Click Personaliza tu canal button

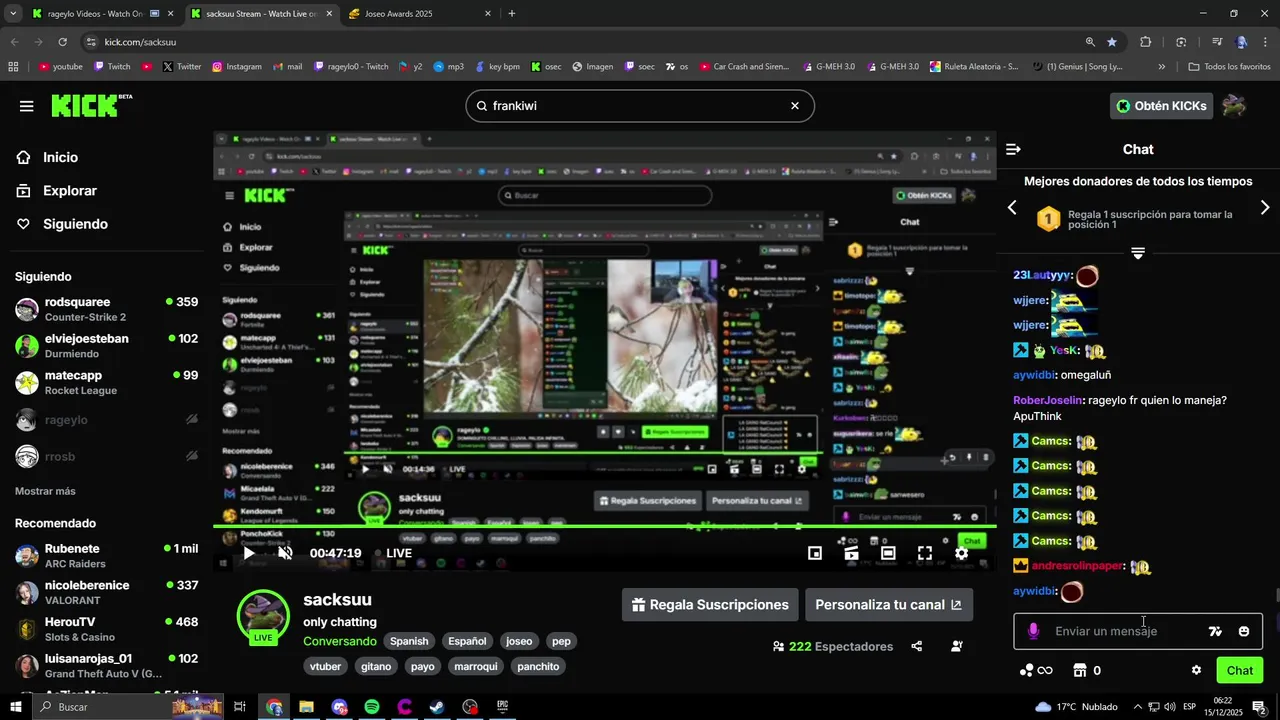[889, 605]
